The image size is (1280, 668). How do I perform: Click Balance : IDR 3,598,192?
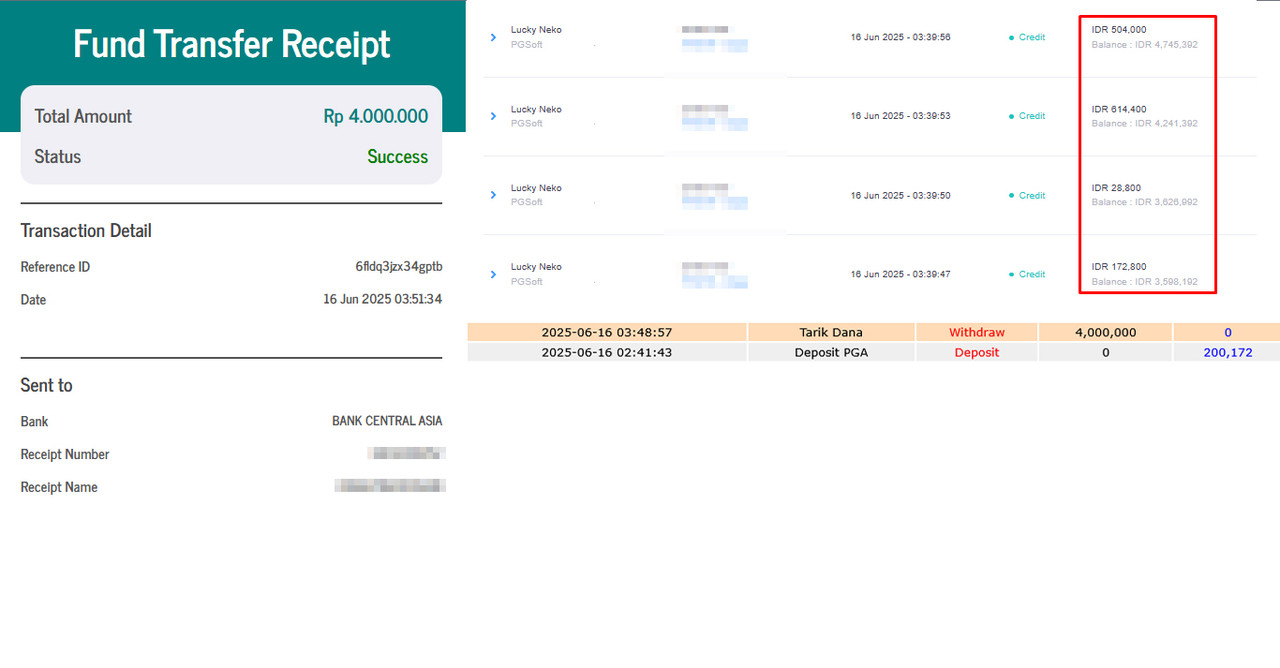pos(1144,282)
